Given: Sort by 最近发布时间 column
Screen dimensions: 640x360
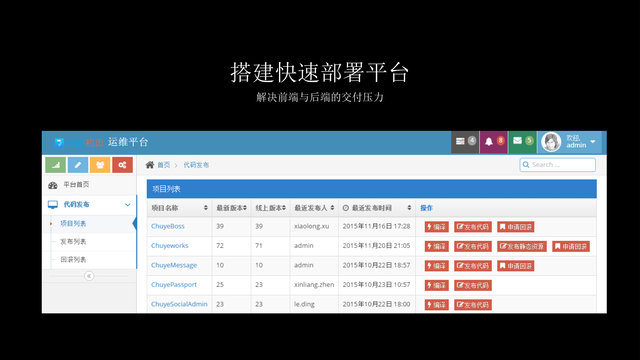Looking at the screenshot, I should (x=377, y=208).
